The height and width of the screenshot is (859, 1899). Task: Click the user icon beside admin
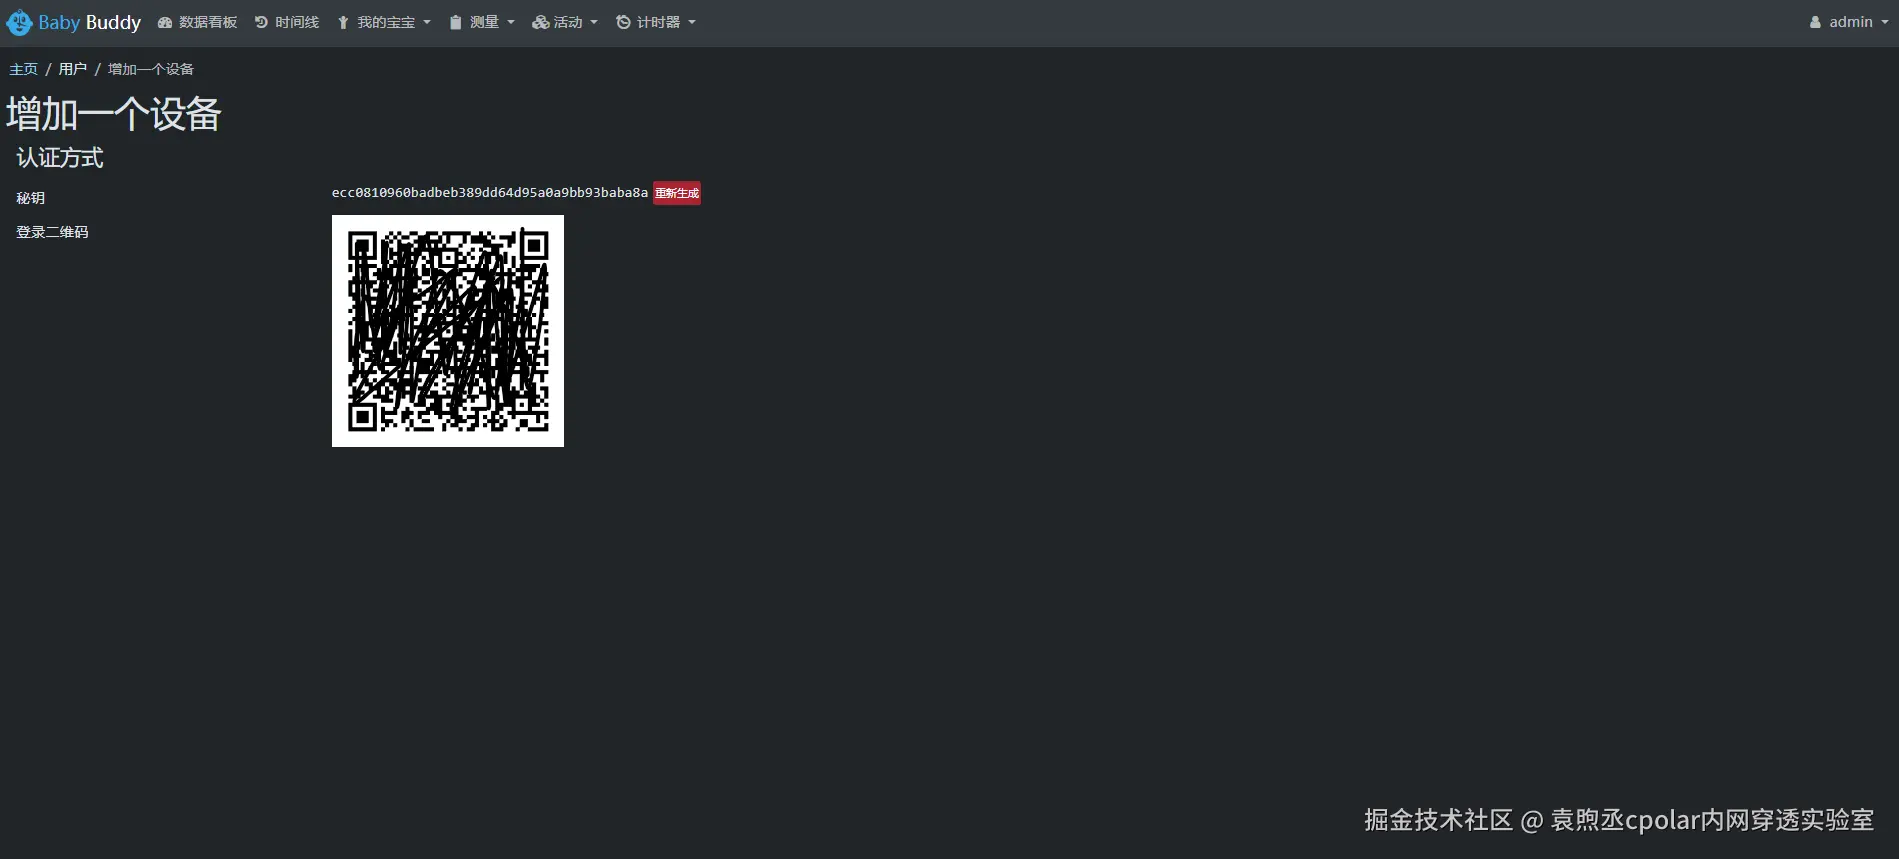click(1815, 22)
